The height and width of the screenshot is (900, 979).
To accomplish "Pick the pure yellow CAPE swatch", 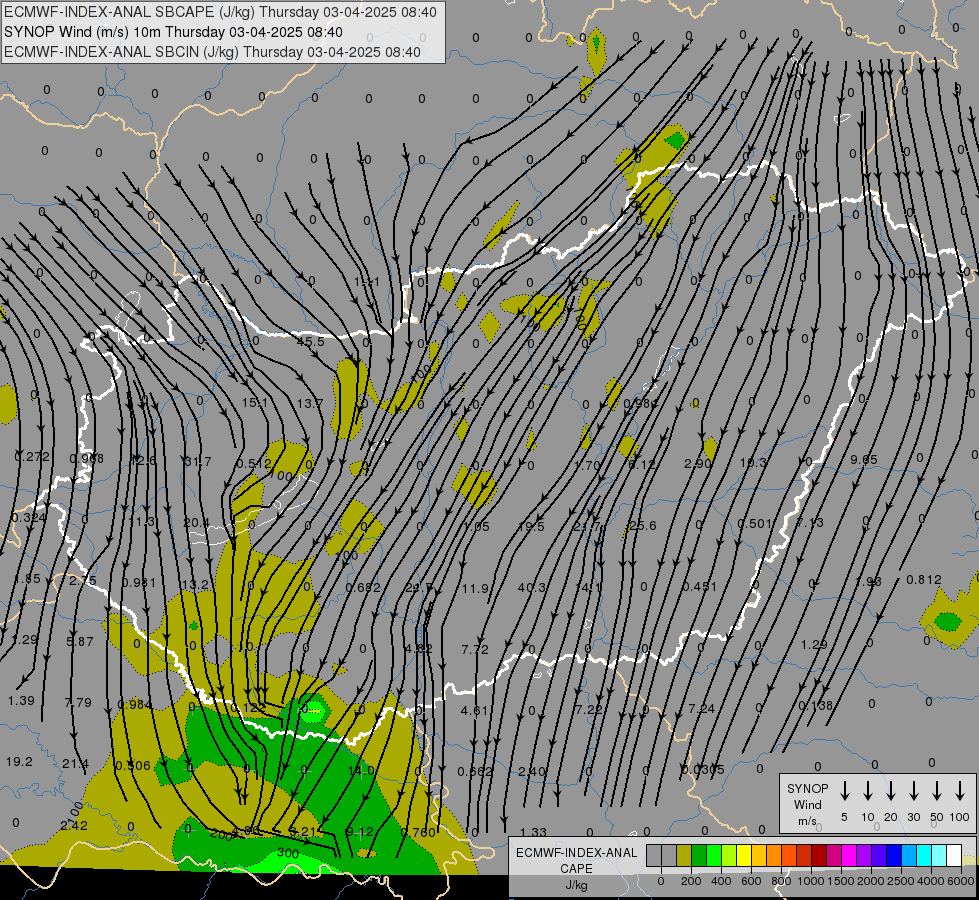I will pos(744,856).
